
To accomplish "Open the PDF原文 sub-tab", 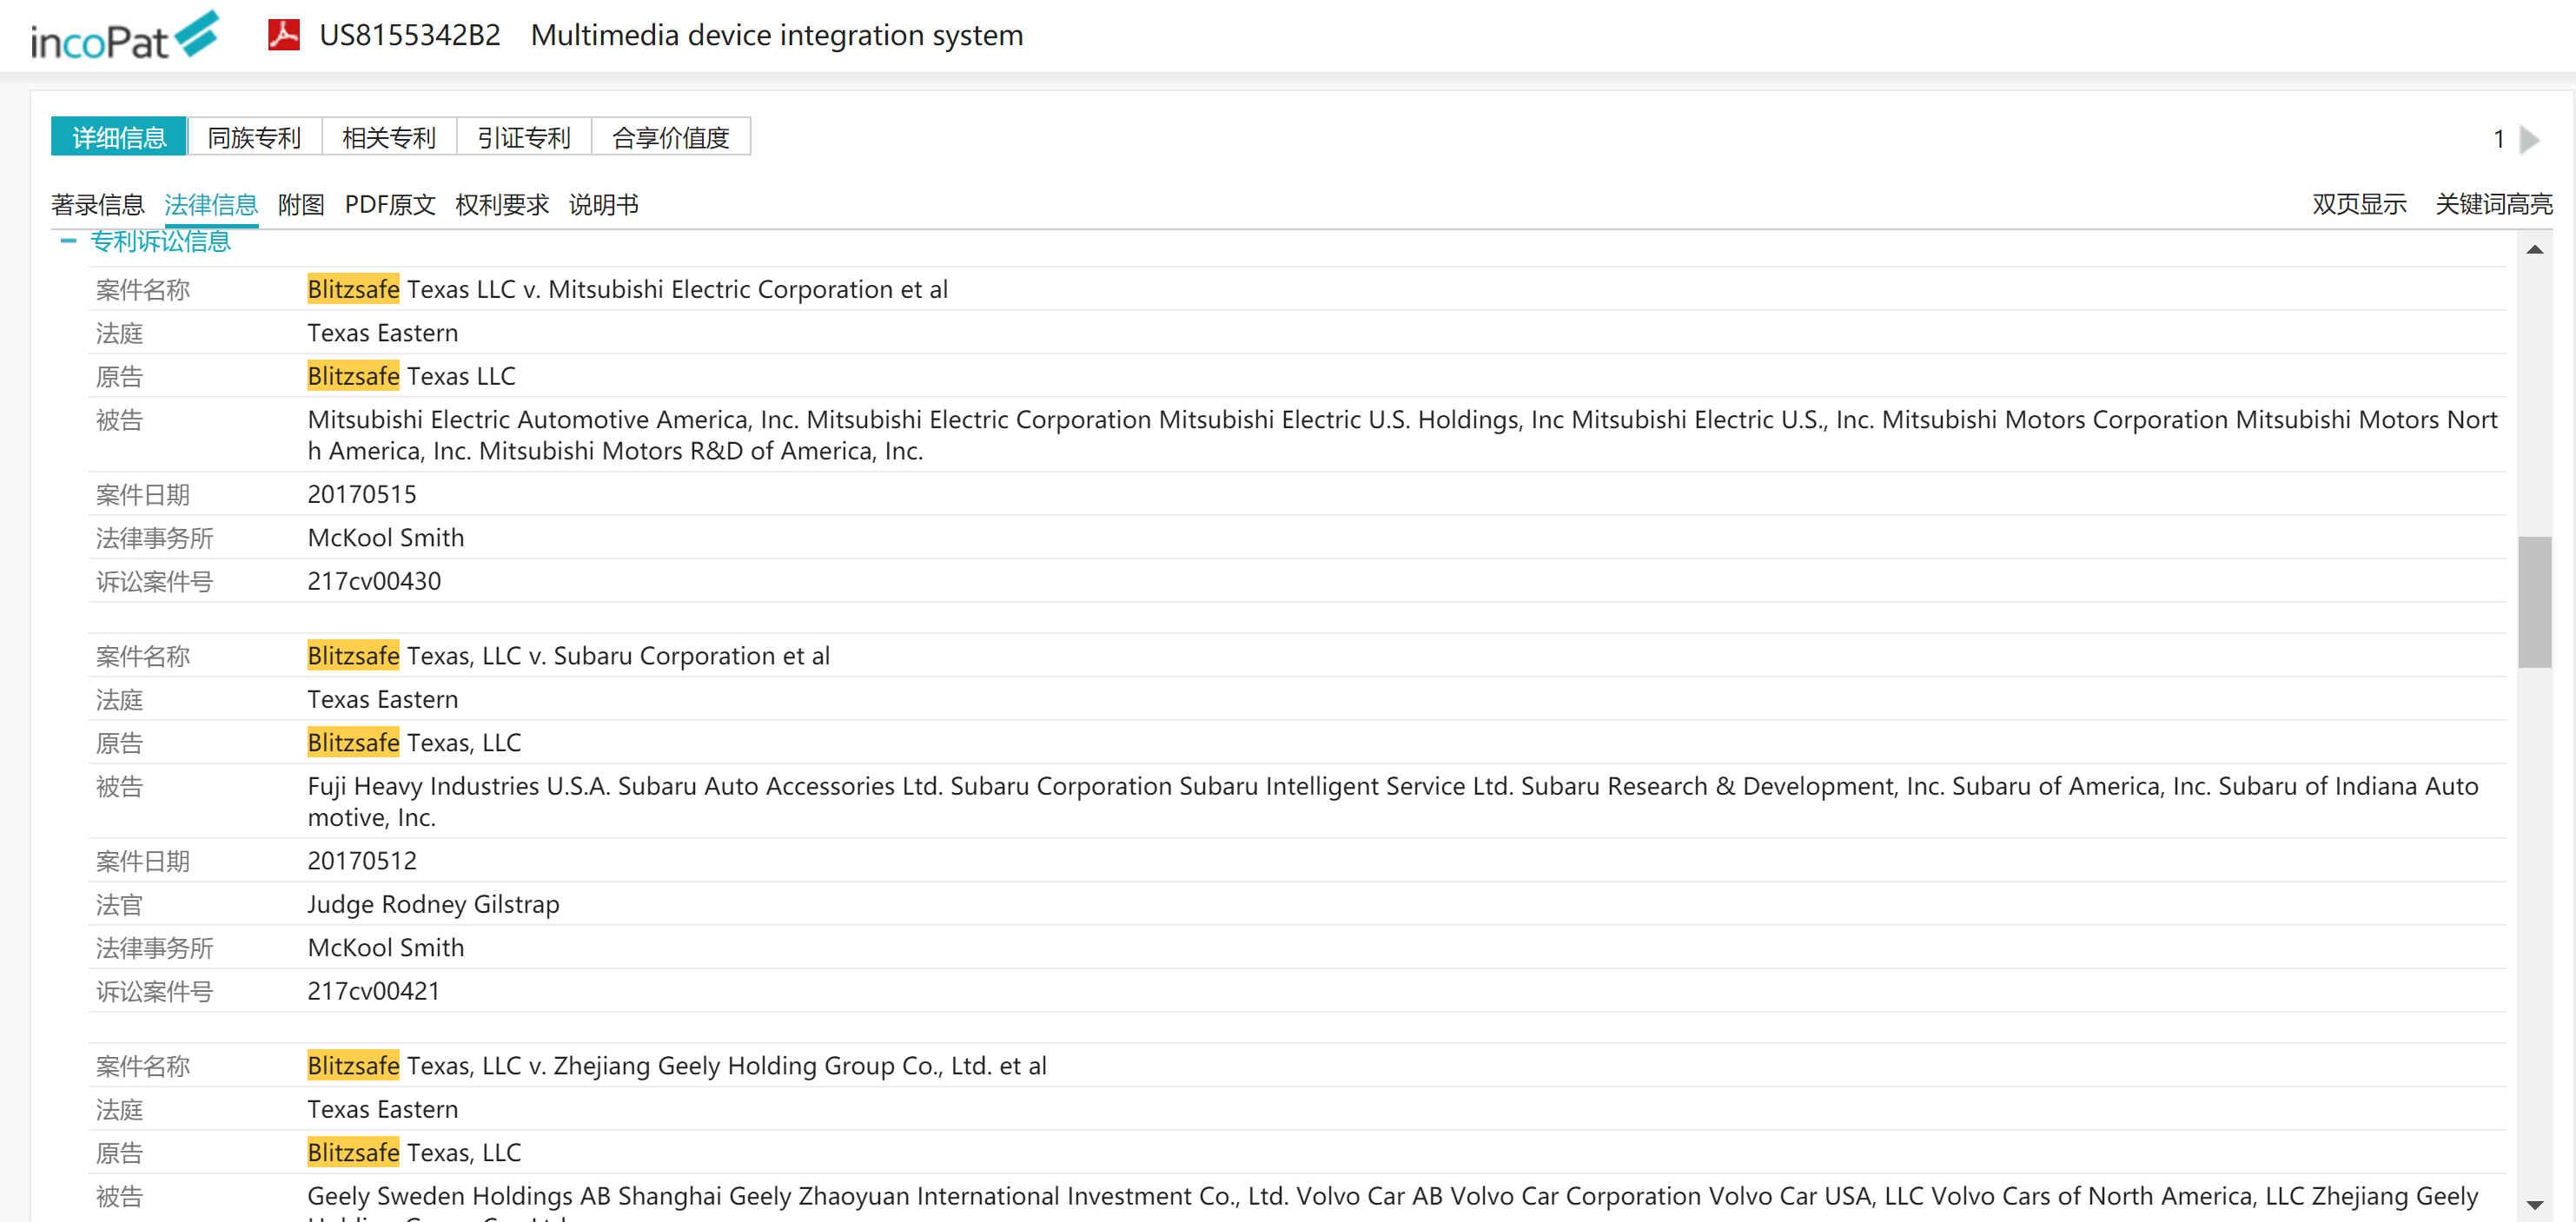I will [x=390, y=205].
